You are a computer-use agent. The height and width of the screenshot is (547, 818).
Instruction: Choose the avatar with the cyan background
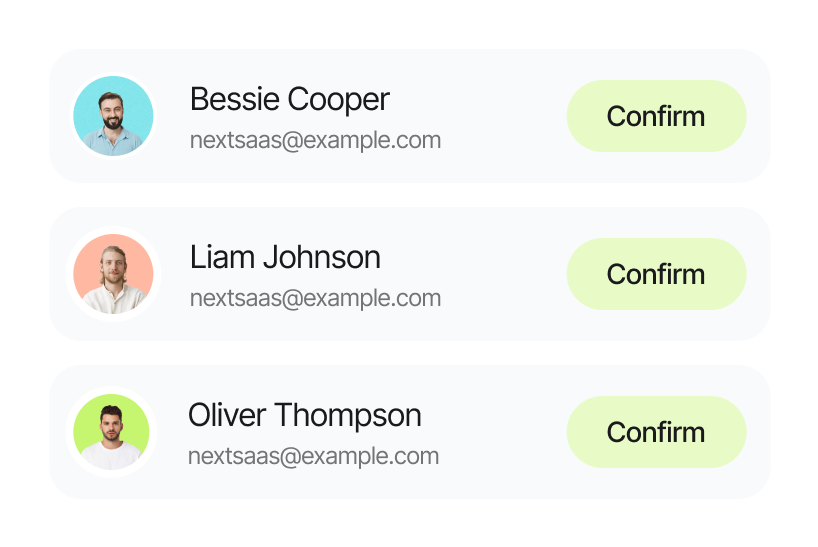click(113, 116)
